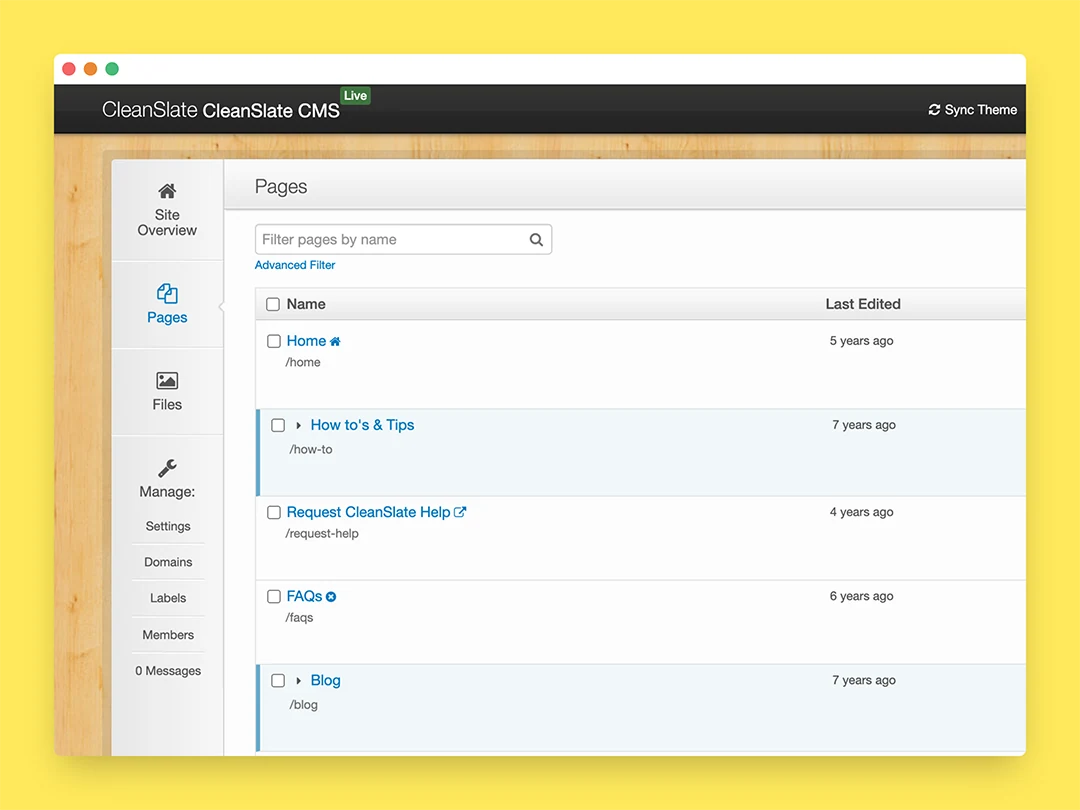Click the Site Overview house icon
The image size is (1080, 810).
[167, 191]
